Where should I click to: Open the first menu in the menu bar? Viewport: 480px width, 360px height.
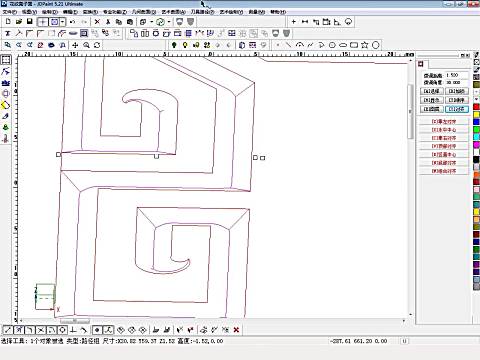[x=9, y=12]
